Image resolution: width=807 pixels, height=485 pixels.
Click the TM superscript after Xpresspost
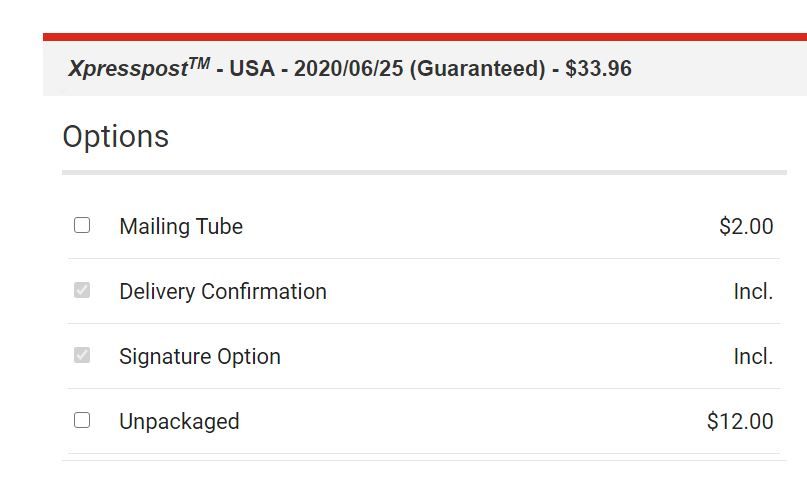point(199,62)
